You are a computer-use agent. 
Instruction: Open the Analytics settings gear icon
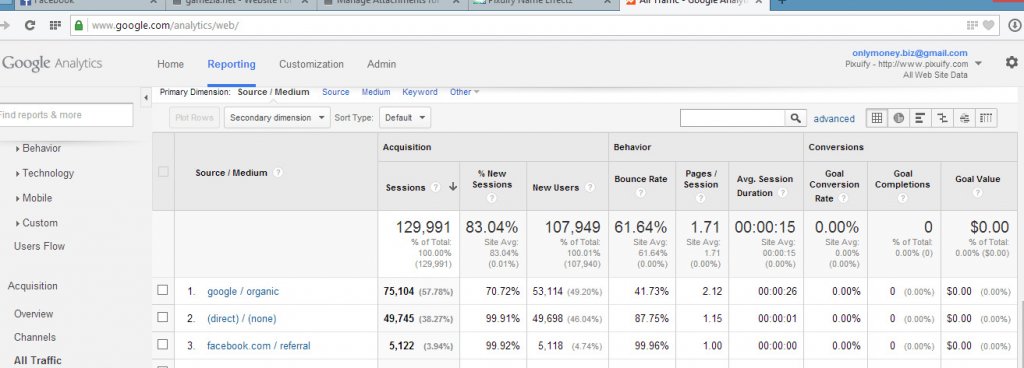(x=1012, y=63)
